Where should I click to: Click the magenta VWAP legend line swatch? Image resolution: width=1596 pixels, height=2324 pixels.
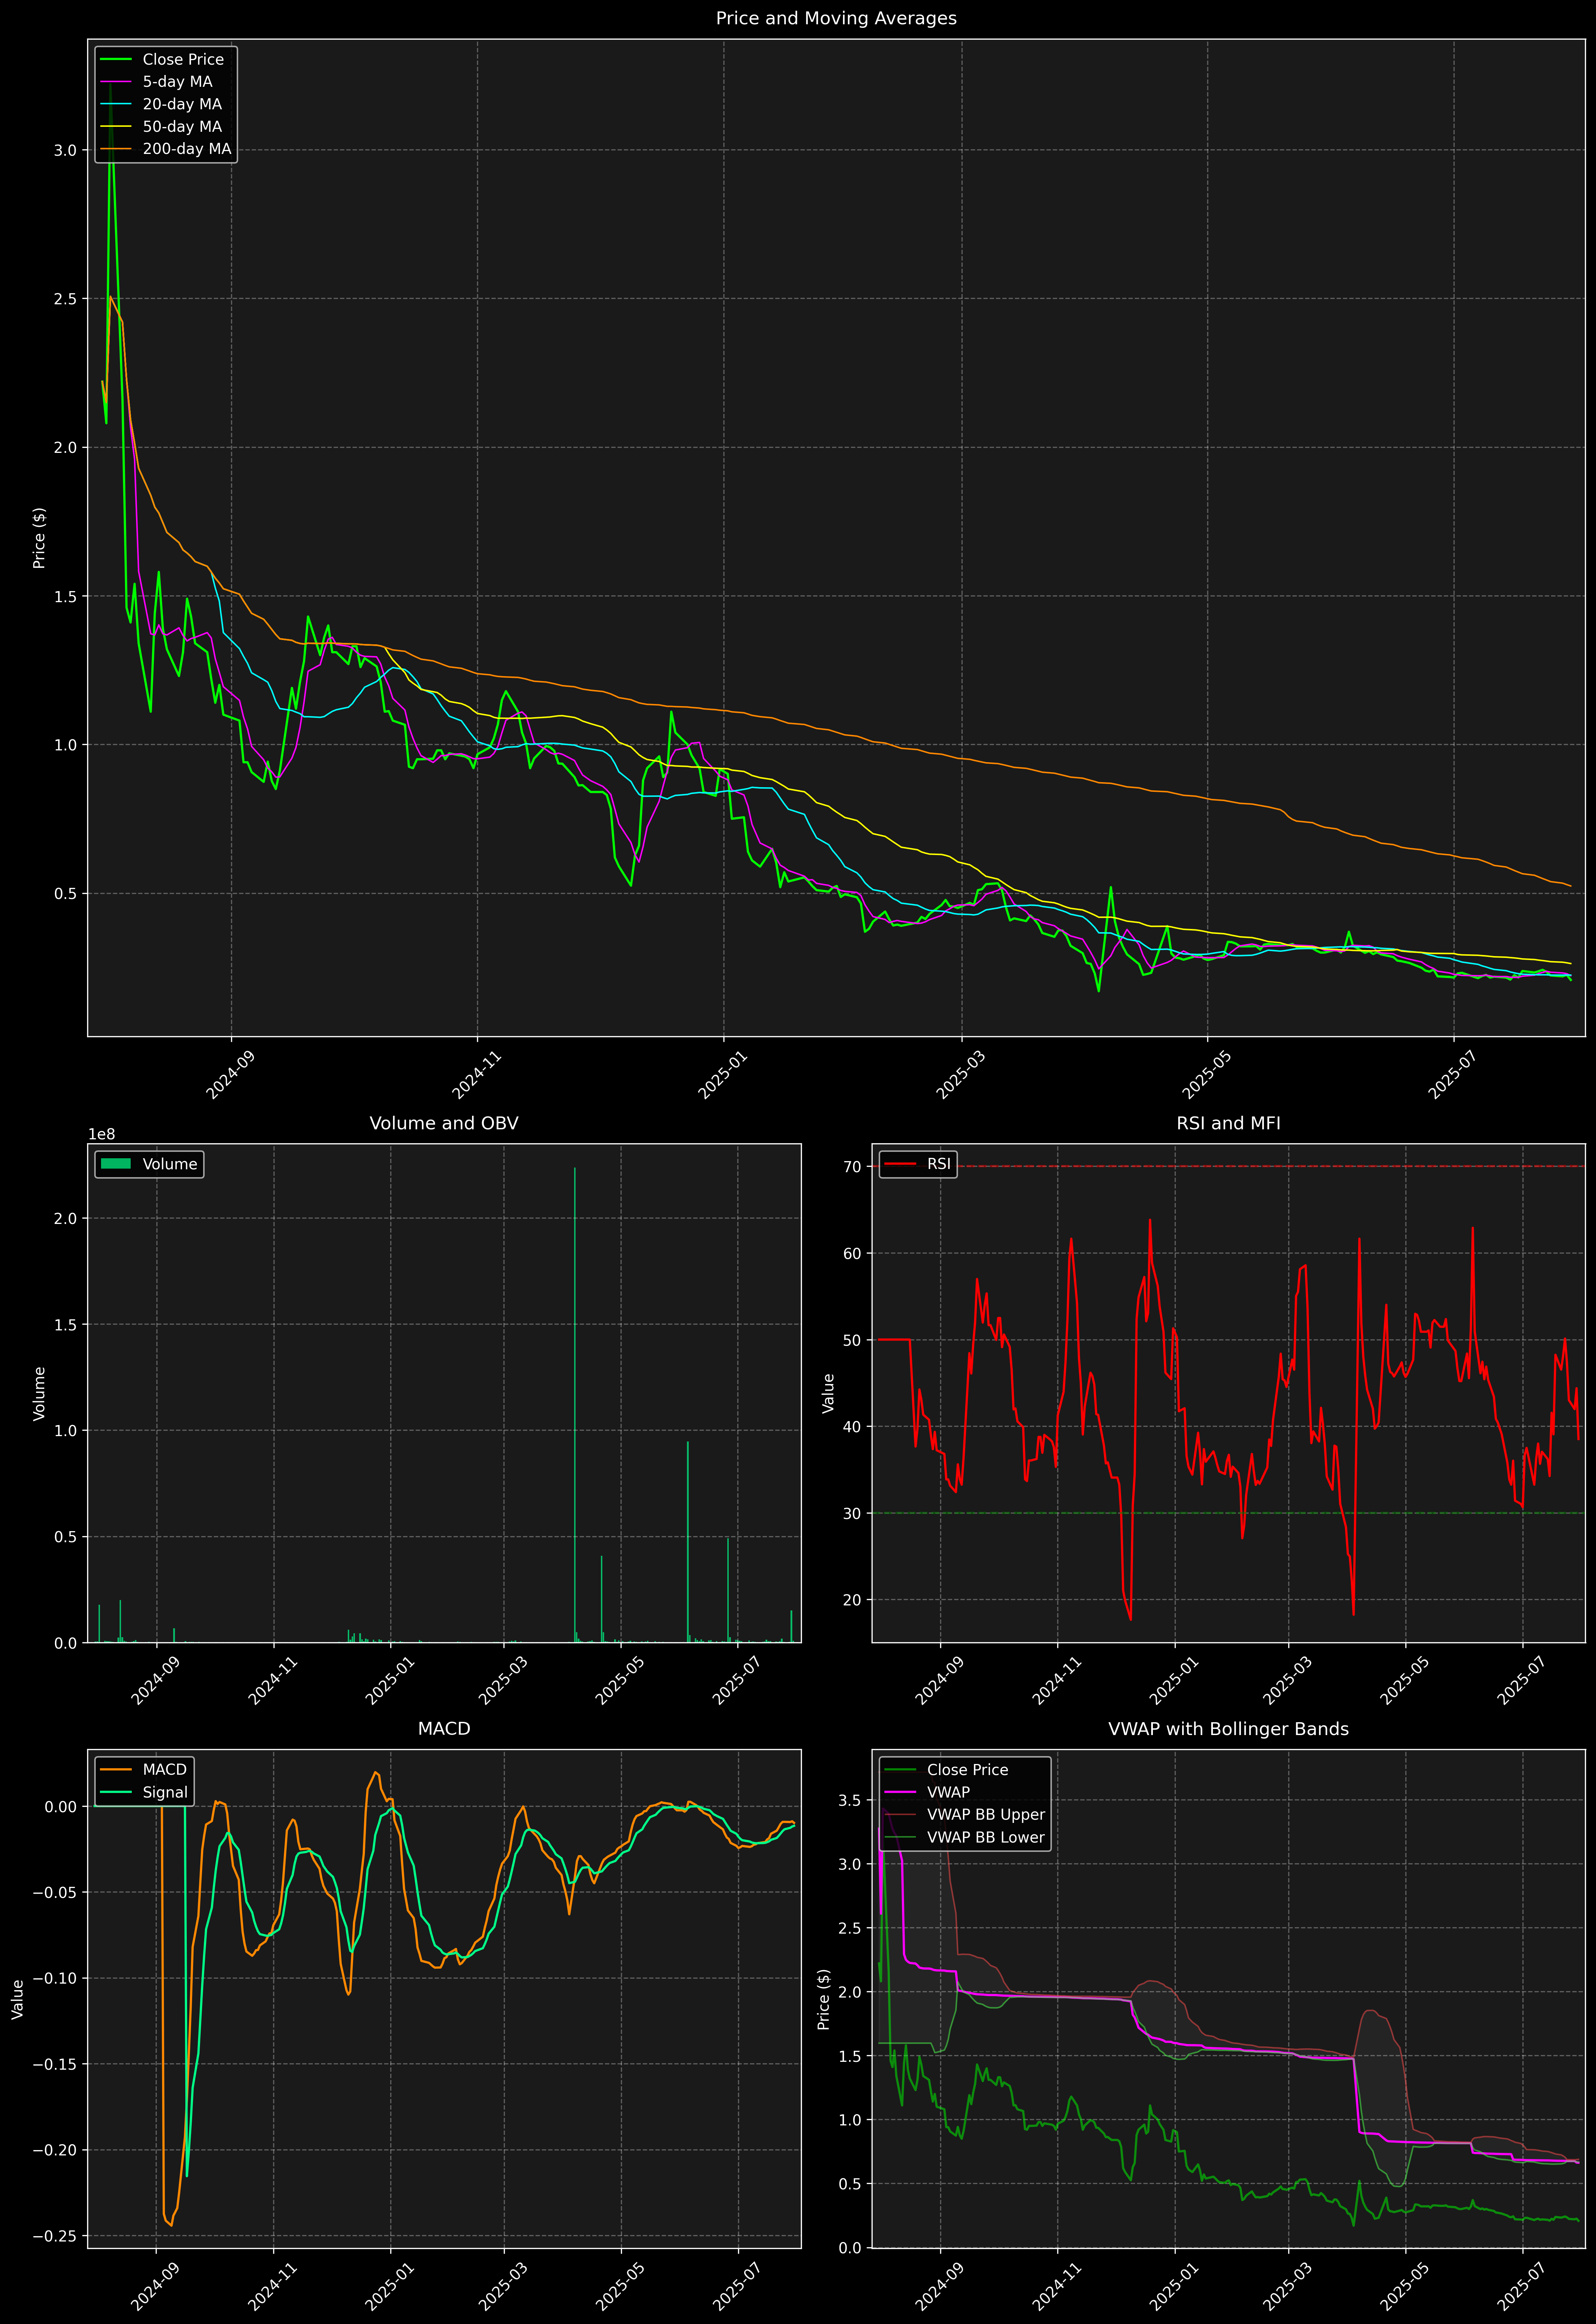pos(900,1792)
